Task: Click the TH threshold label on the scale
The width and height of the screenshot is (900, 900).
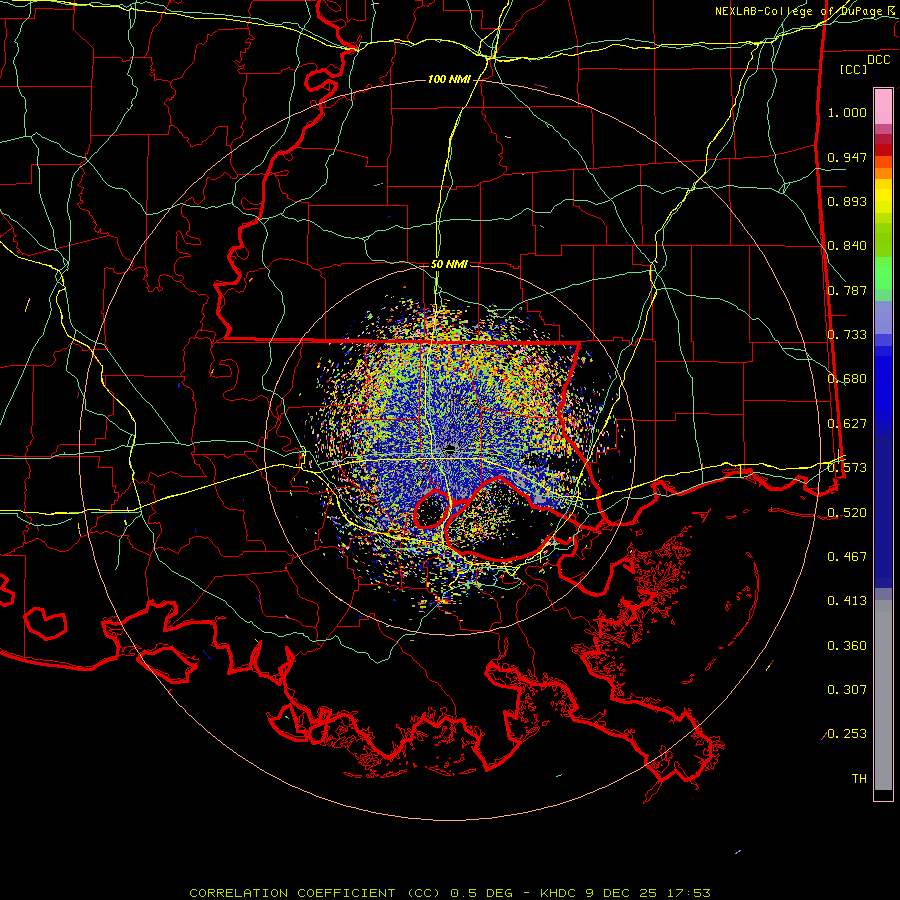Action: 859,779
